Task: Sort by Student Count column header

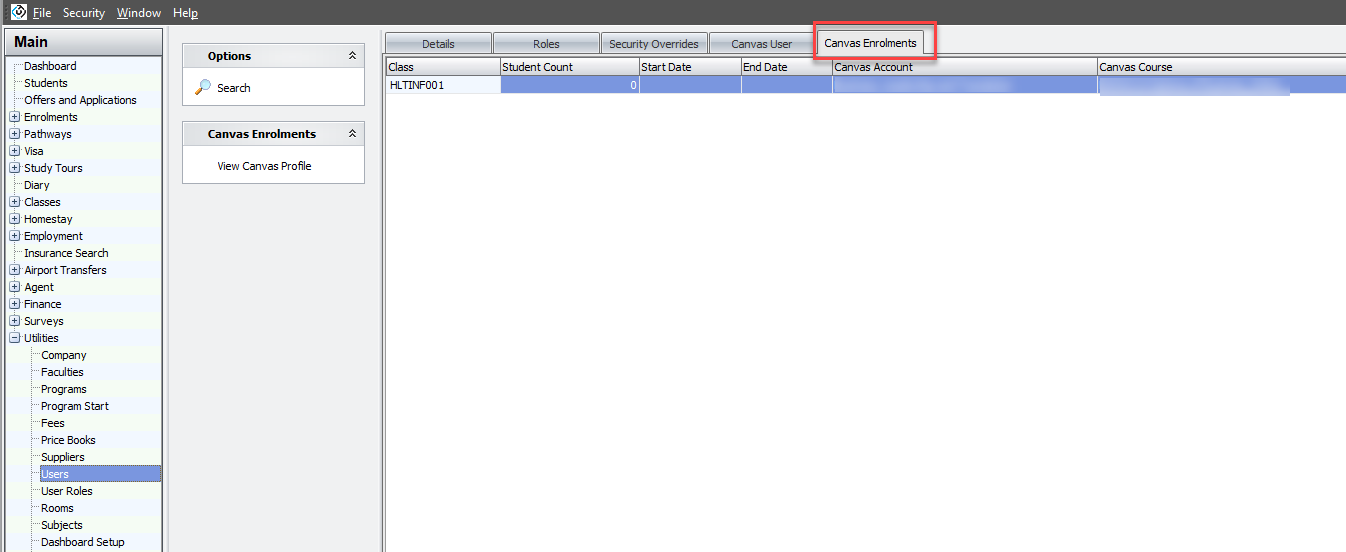Action: point(568,67)
